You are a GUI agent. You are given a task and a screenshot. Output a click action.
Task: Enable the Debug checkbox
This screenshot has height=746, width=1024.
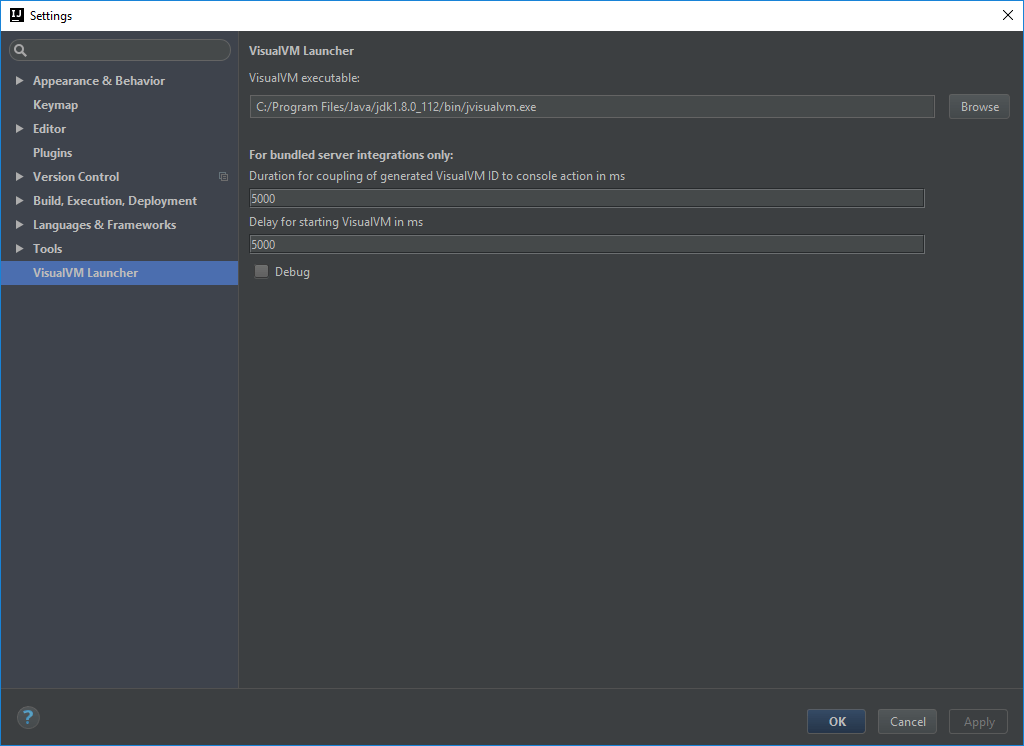(x=261, y=271)
